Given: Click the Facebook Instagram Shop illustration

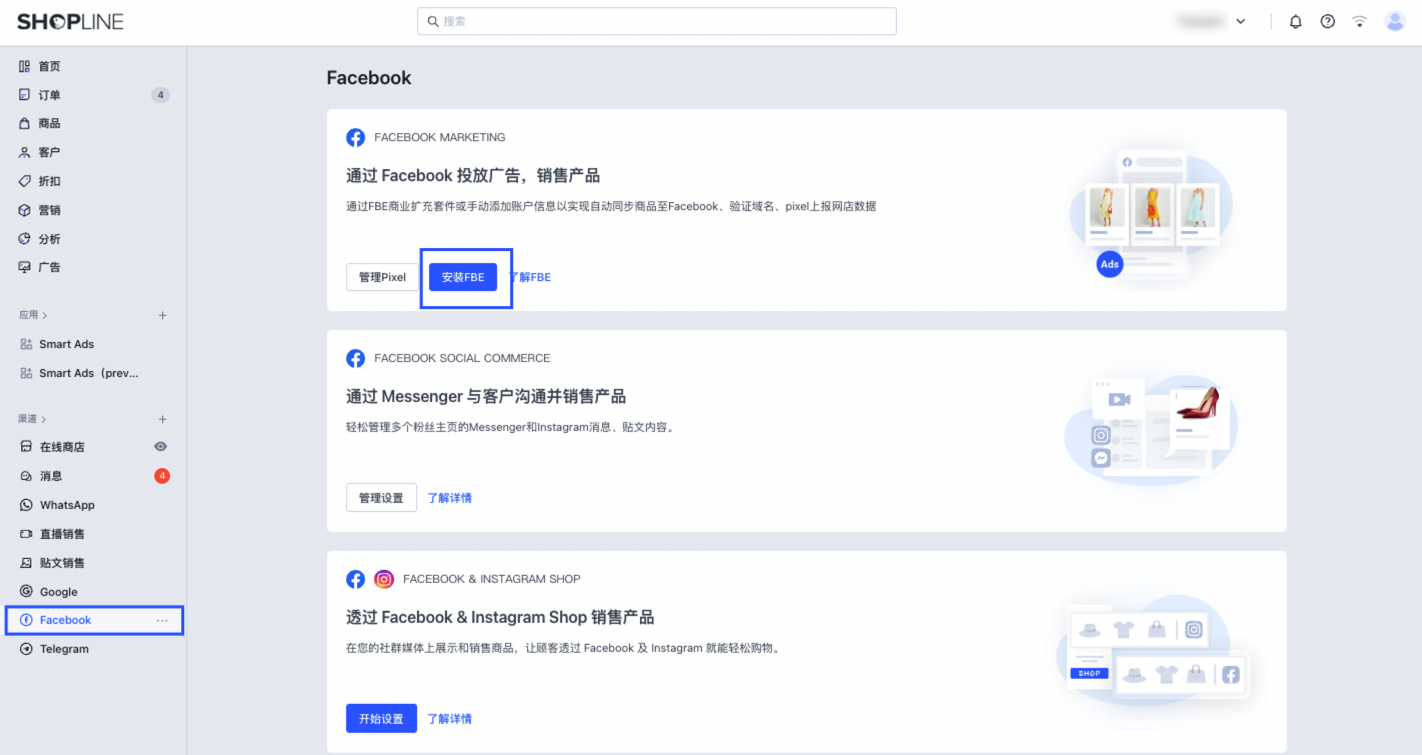Looking at the screenshot, I should 1154,651.
